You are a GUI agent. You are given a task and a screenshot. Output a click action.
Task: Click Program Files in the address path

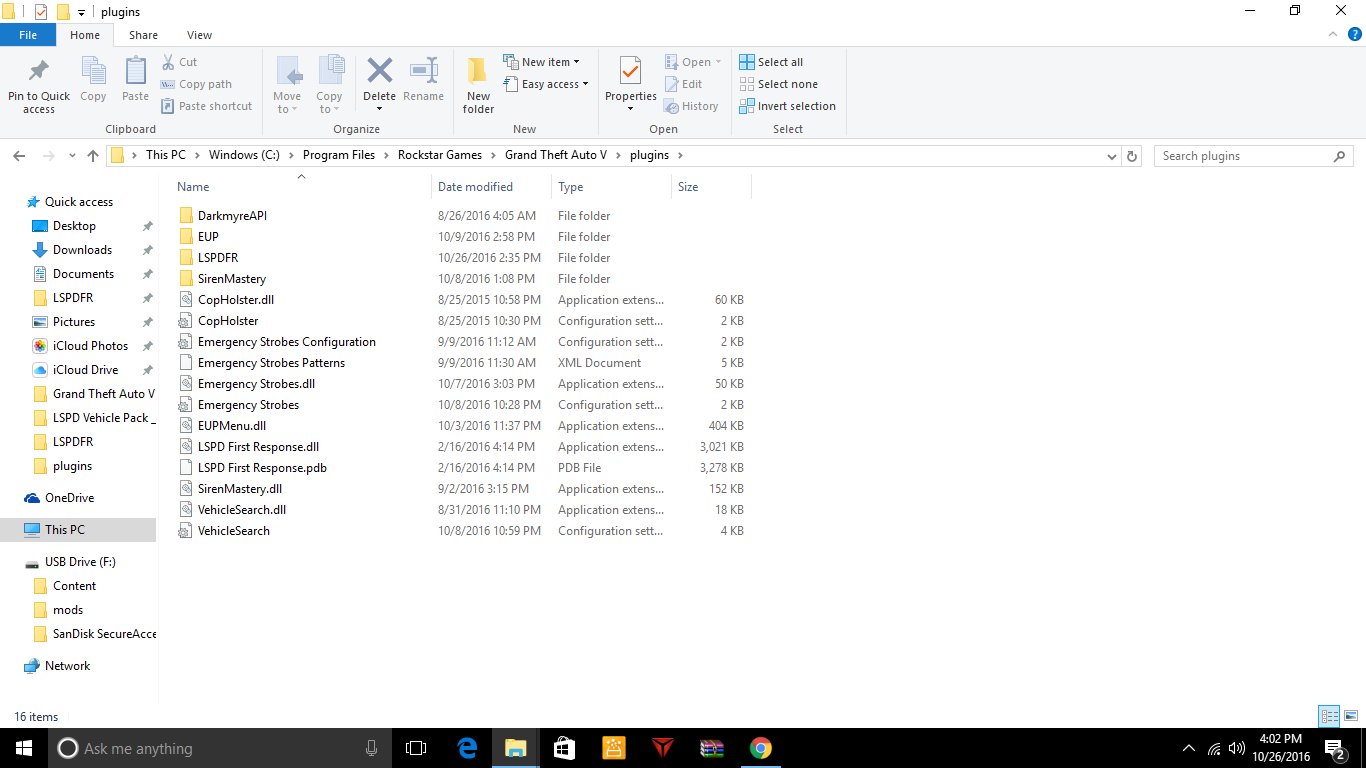[x=339, y=155]
